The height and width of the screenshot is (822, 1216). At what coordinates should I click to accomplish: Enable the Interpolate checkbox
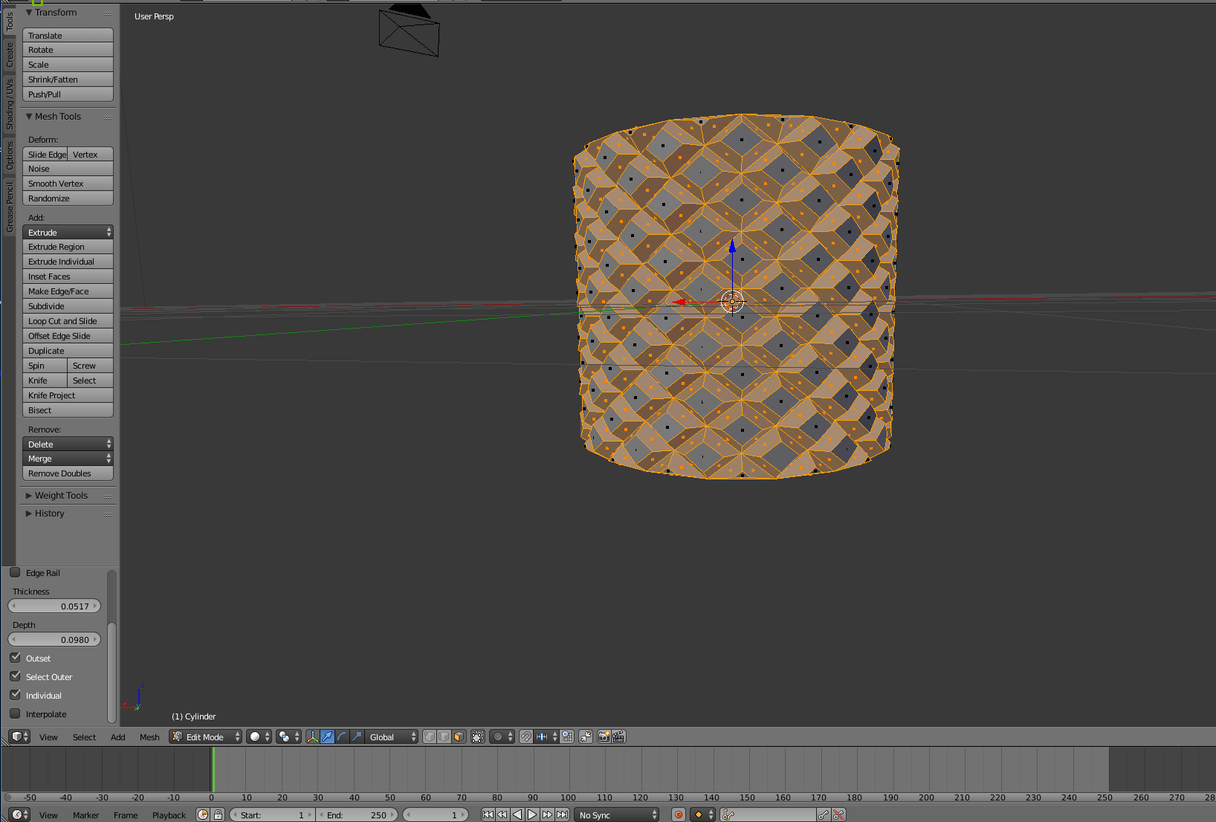pos(15,714)
